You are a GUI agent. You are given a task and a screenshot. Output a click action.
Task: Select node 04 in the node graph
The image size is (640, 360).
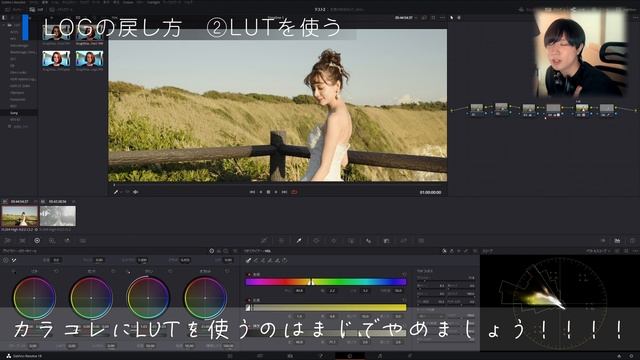(553, 109)
